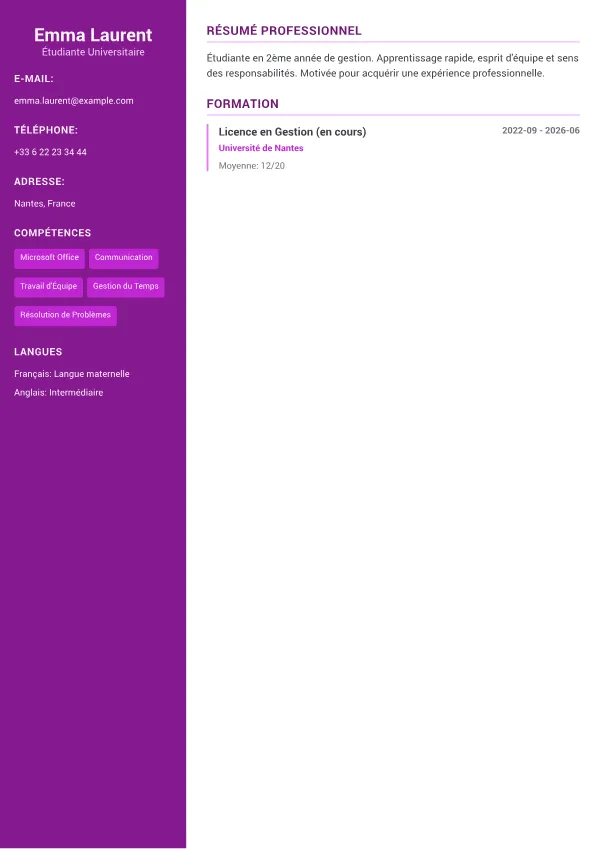
Task: Click the Université de Nantes link
Action: click(x=261, y=148)
